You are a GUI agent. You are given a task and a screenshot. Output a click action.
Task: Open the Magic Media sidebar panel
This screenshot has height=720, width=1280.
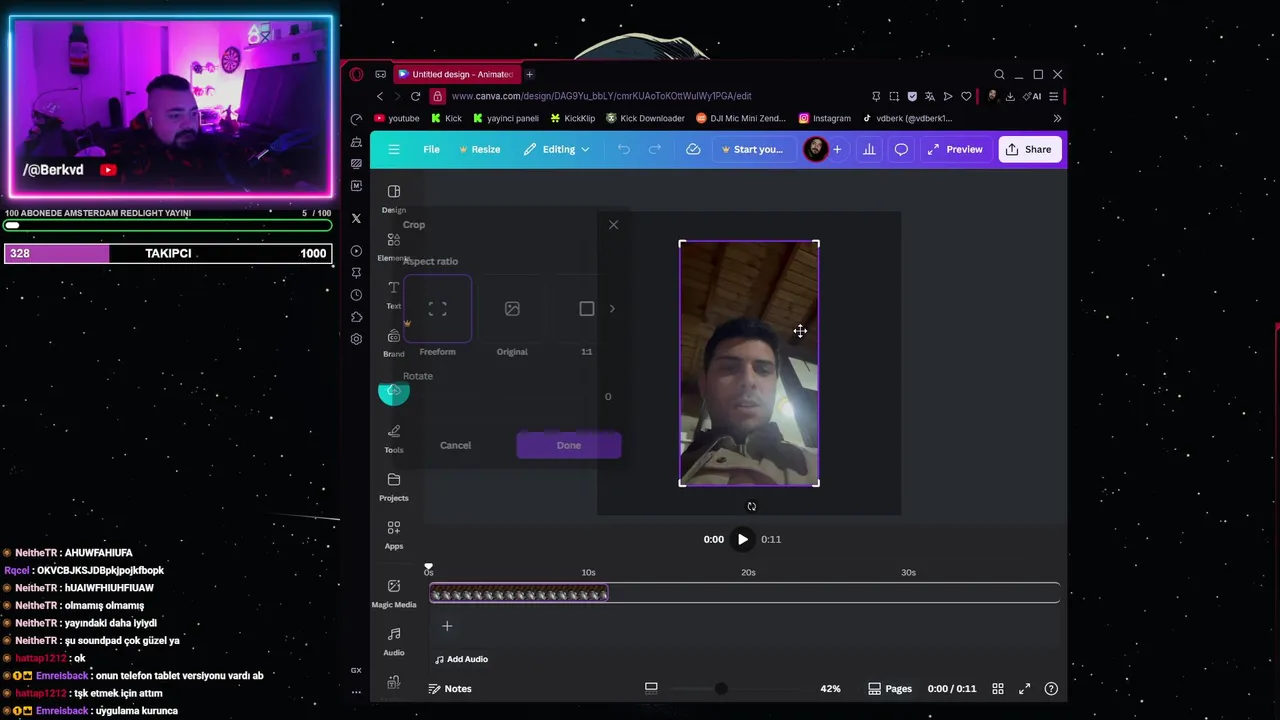(394, 592)
